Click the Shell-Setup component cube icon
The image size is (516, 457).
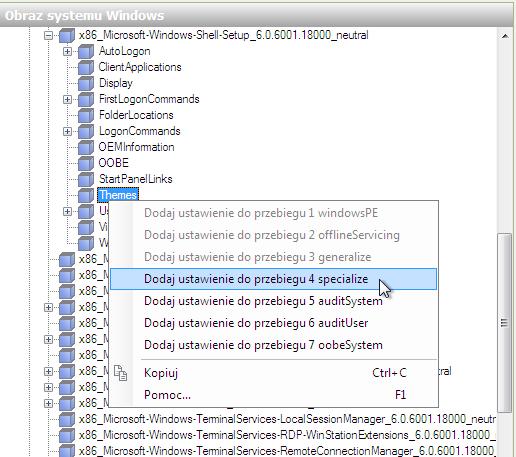pos(67,35)
